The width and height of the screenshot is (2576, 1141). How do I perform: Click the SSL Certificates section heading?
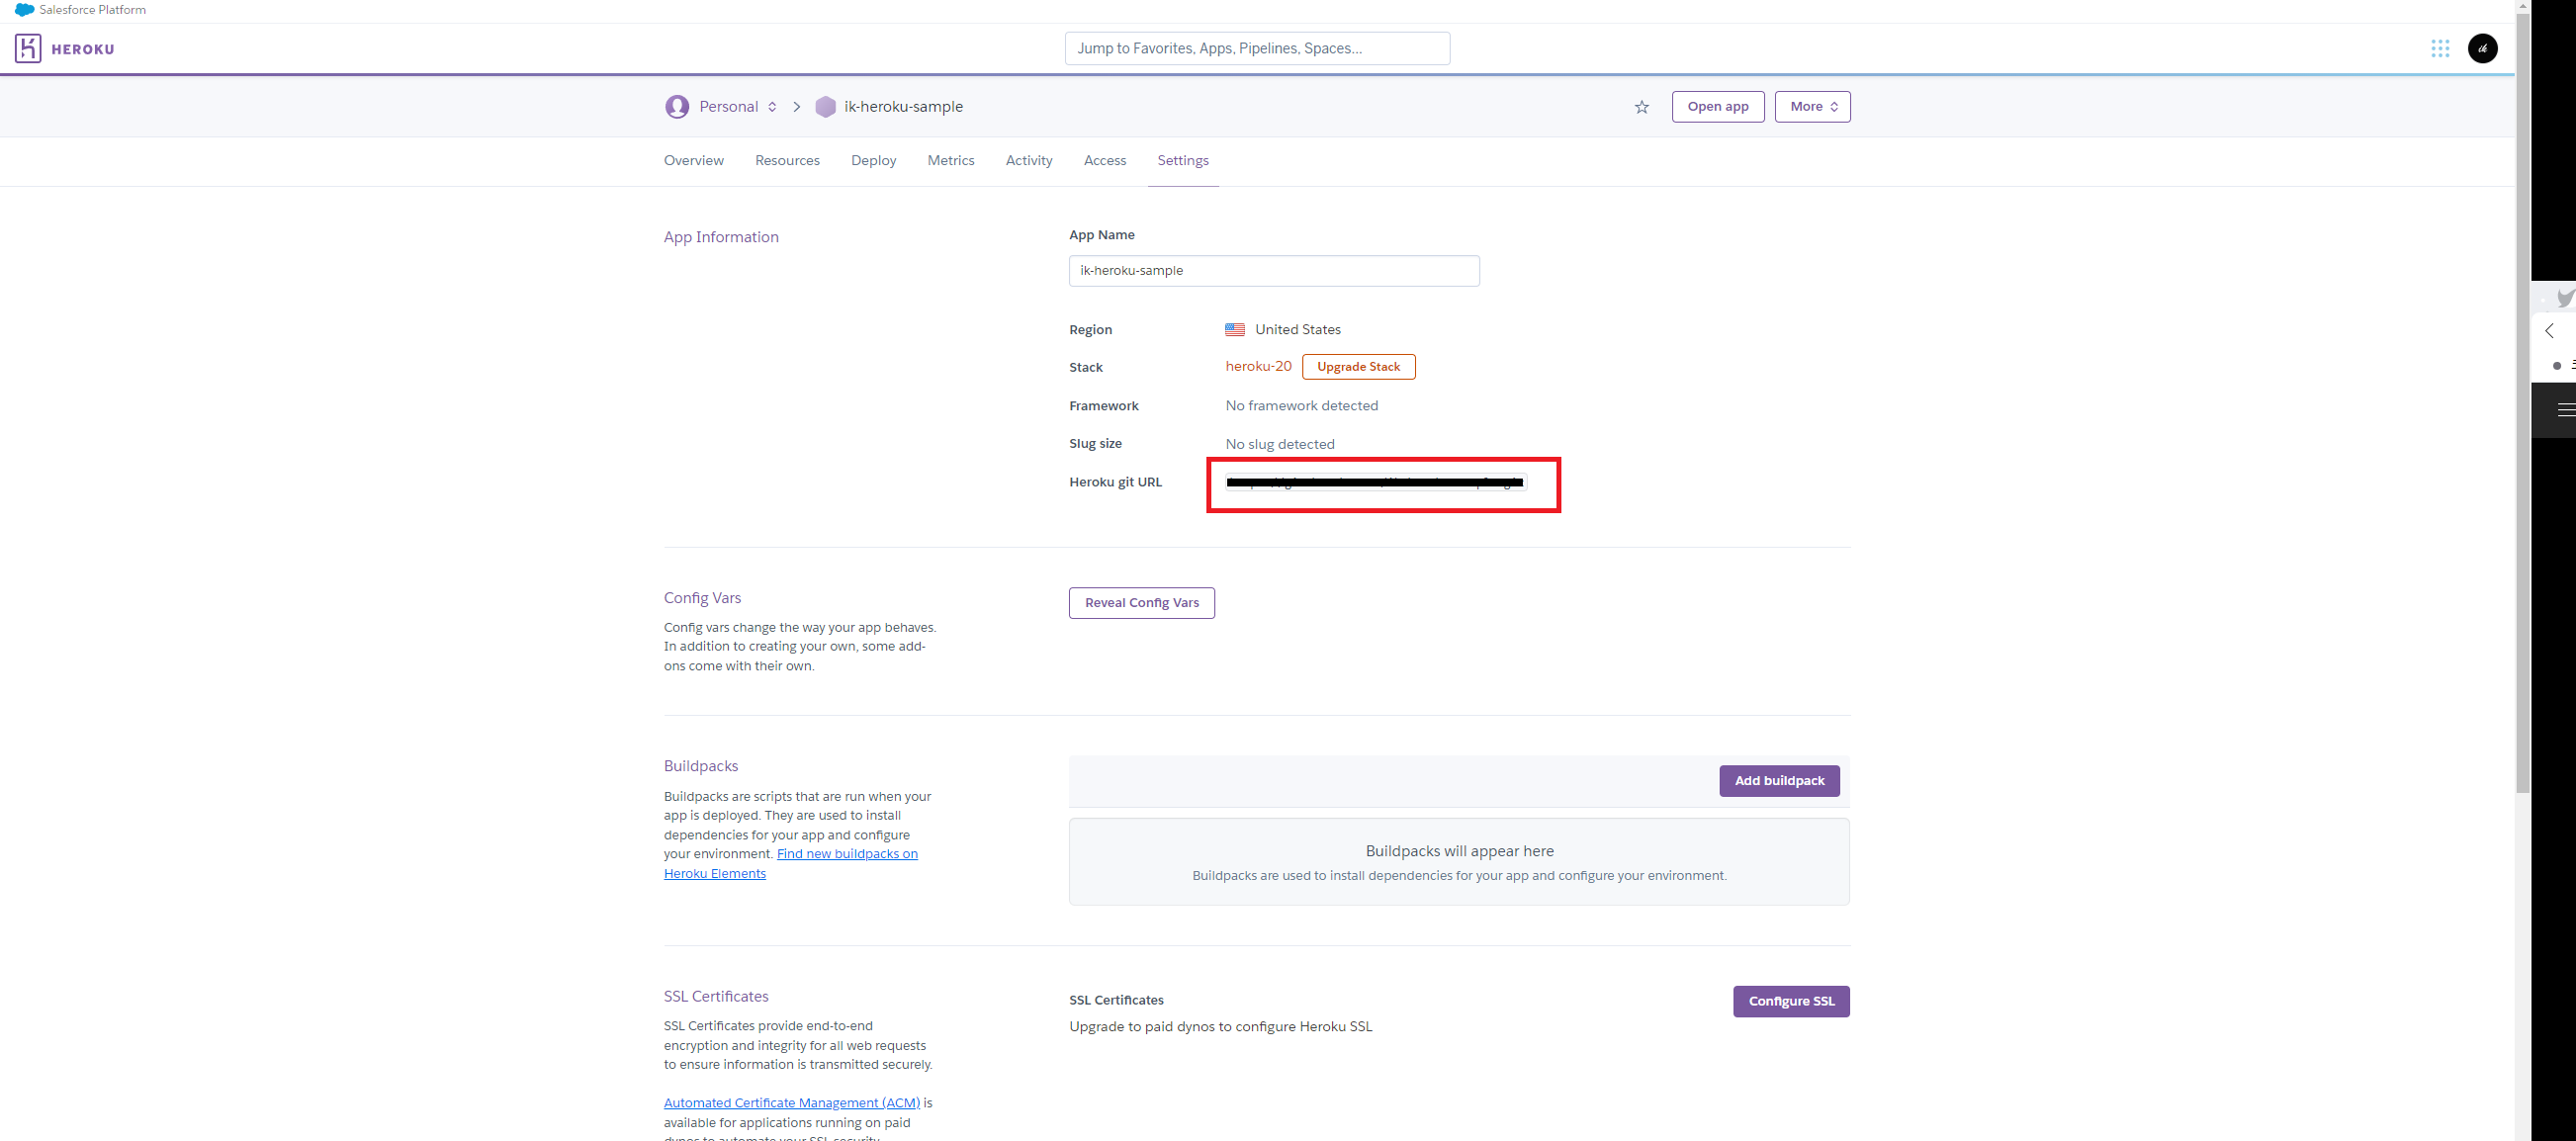716,997
